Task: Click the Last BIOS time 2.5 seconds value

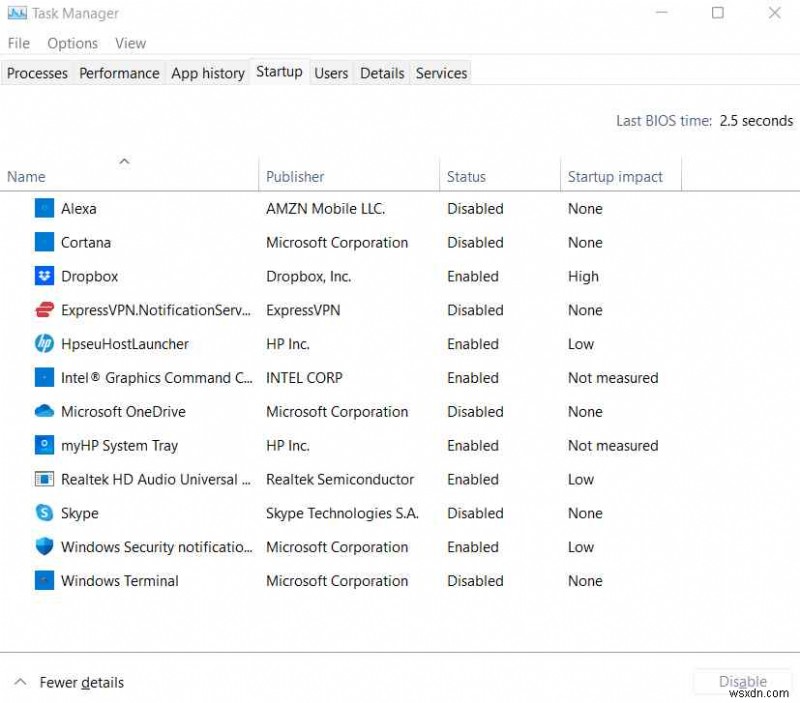Action: [756, 121]
